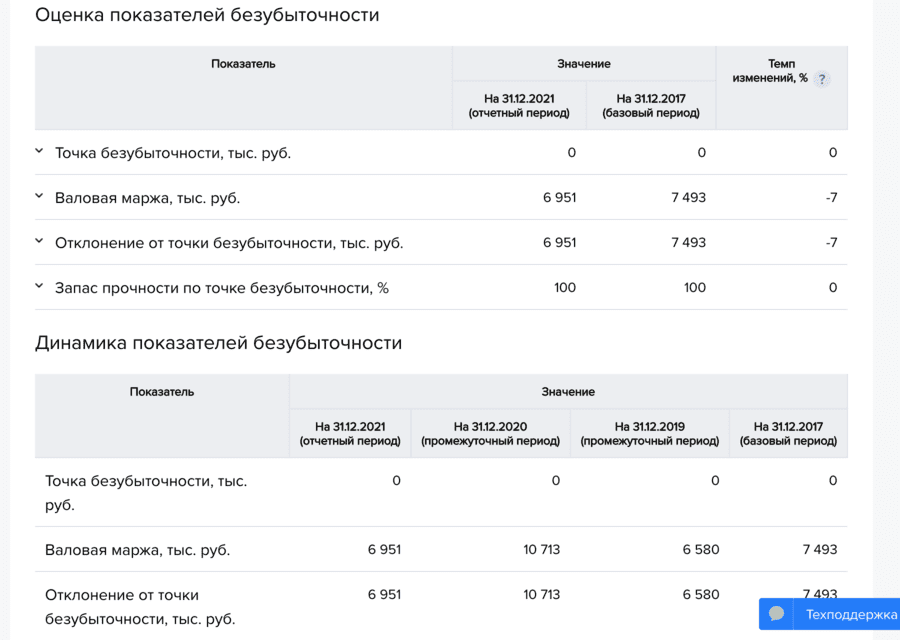Expand the Запас прочности row chevron
900x640 pixels.
coord(39,287)
